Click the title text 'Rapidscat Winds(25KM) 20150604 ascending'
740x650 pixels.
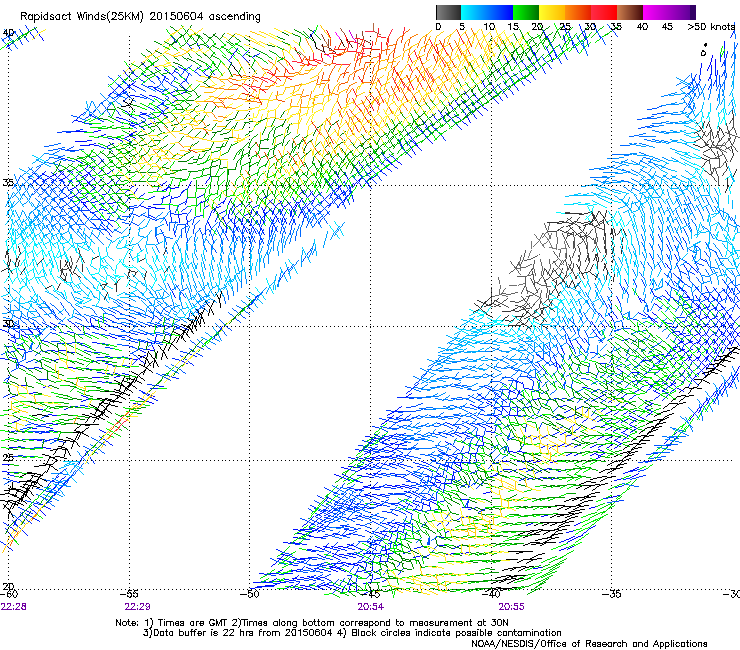(x=140, y=16)
